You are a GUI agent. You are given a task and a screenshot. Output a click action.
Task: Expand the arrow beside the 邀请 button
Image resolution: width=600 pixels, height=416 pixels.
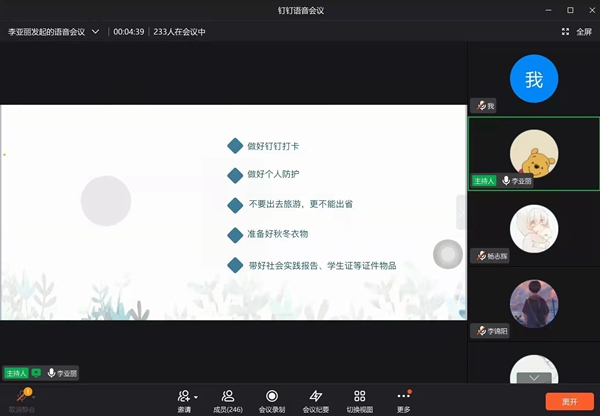196,397
